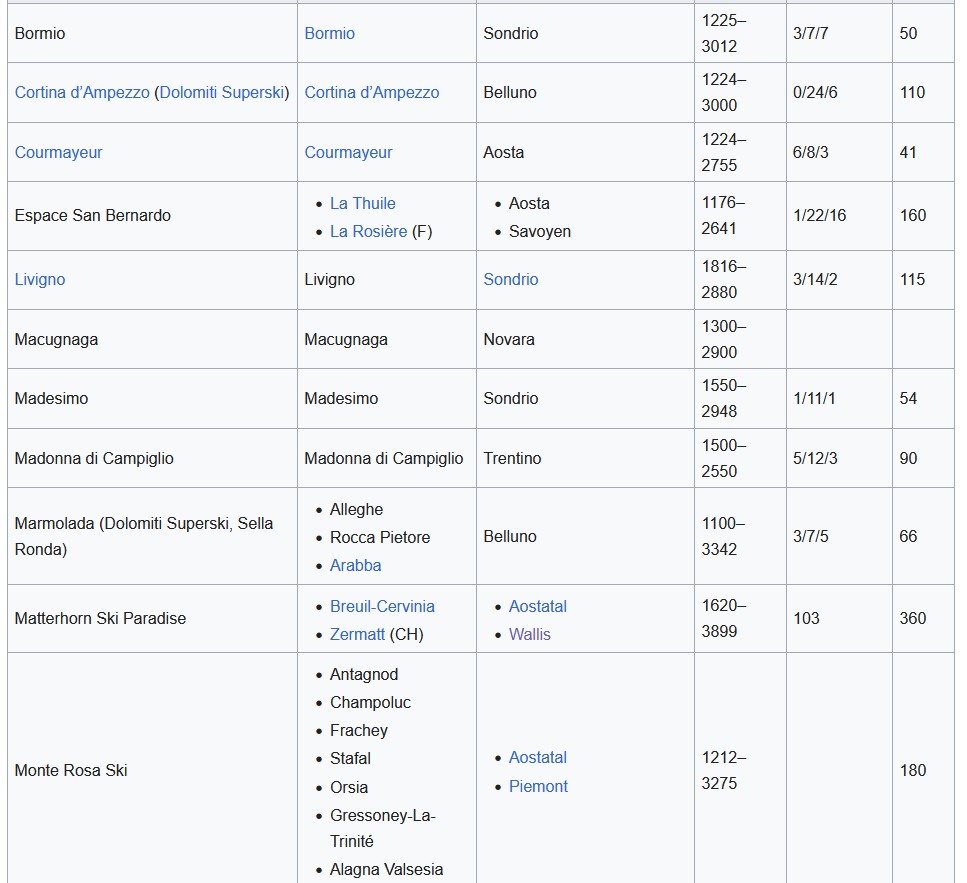The image size is (967, 883).
Task: Select the lift count 3/7/7 in the Bormio row
Action: 810,33
